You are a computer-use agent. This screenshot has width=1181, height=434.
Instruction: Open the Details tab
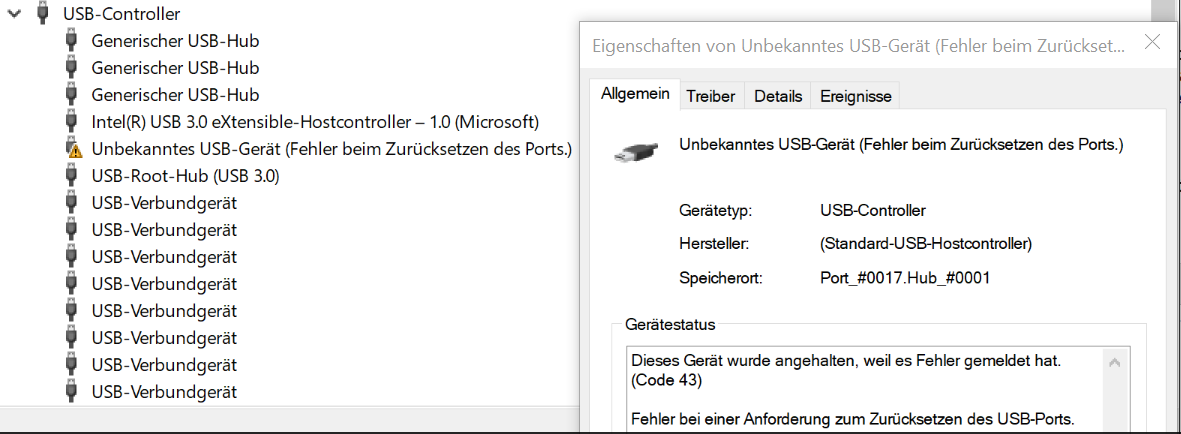(778, 96)
